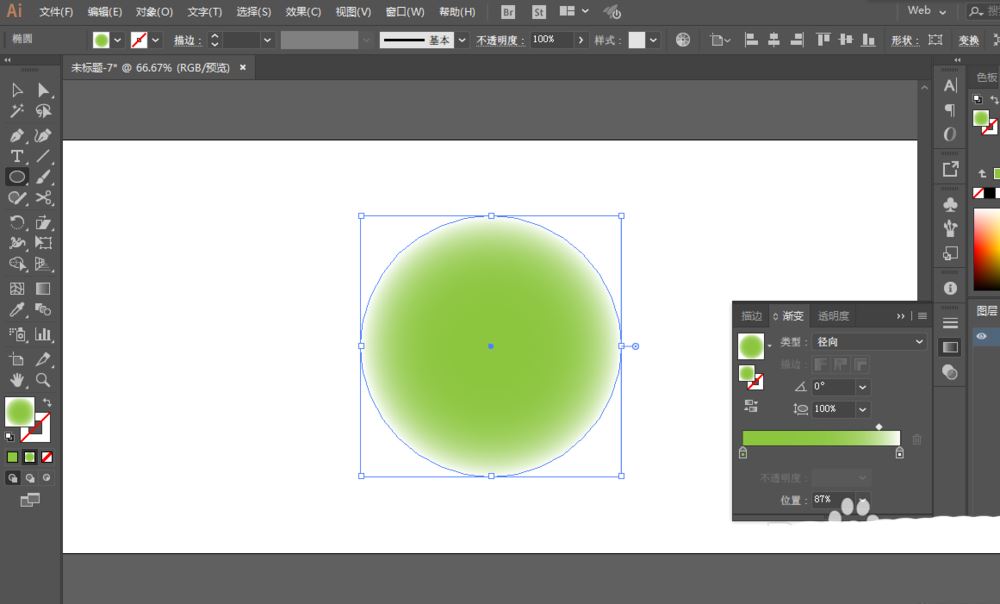Screen dimensions: 1000x604
Task: Select the Scissors tool
Action: (43, 199)
